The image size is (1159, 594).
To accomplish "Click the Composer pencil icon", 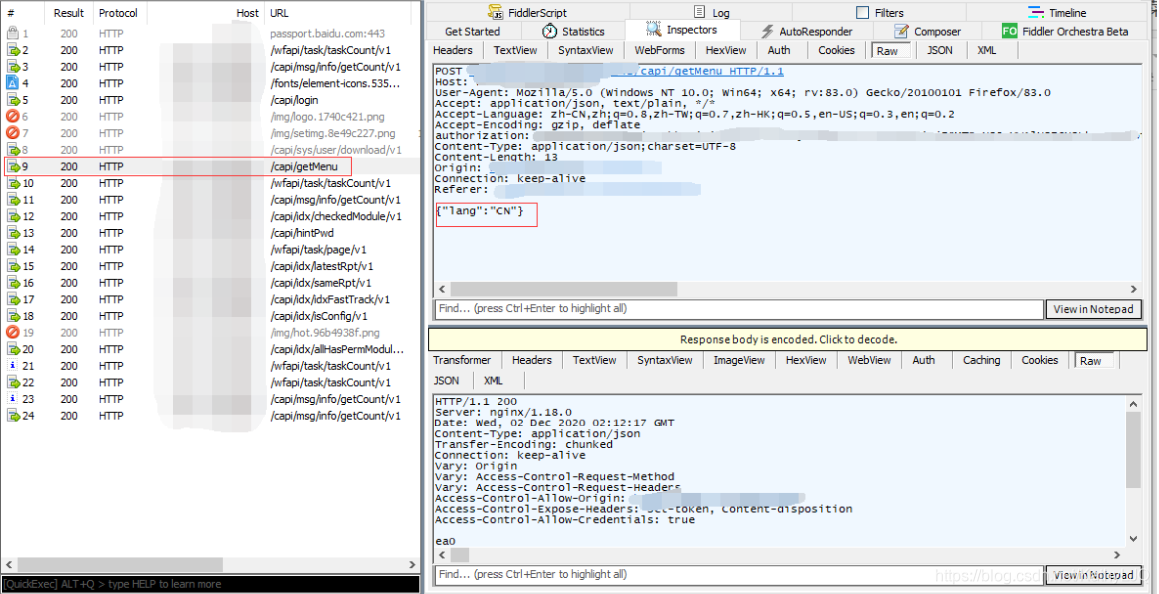I will tap(901, 31).
